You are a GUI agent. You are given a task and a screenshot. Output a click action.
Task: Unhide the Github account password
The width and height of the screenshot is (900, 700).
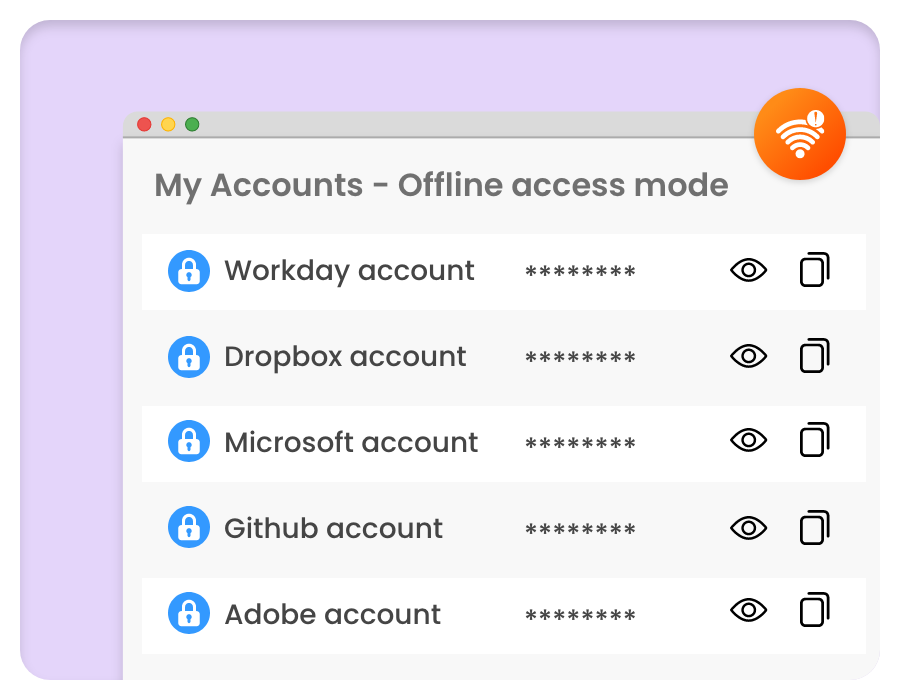tap(748, 527)
